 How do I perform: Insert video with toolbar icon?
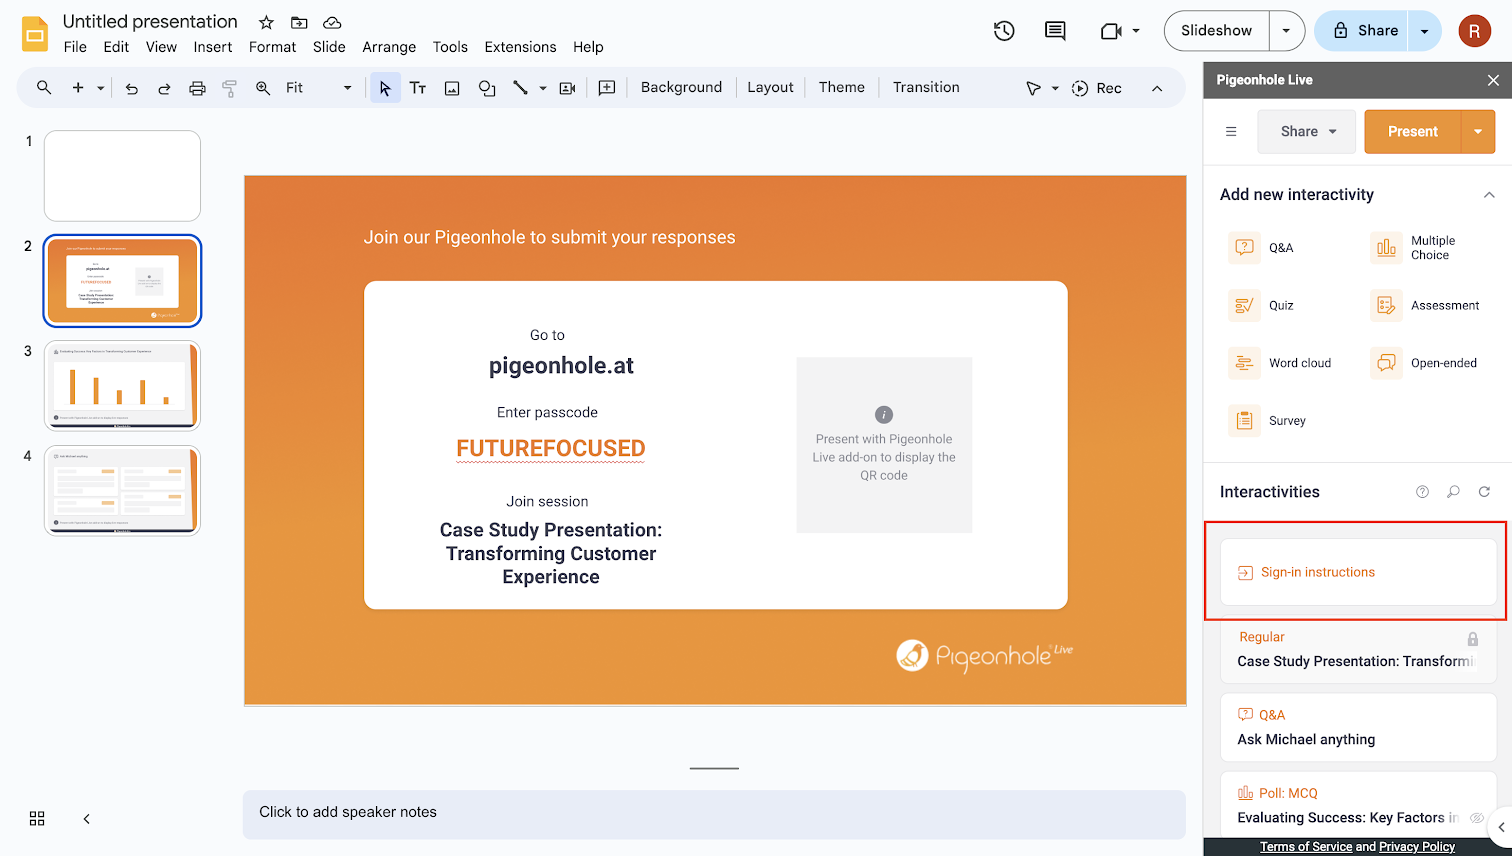[567, 88]
